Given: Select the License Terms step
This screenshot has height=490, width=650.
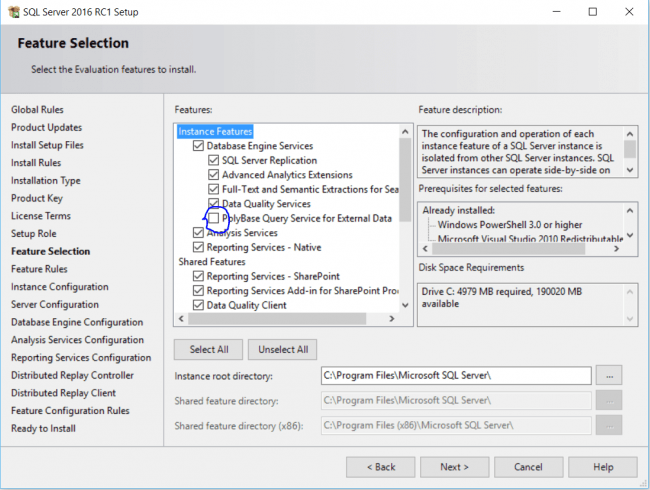Looking at the screenshot, I should (41, 216).
